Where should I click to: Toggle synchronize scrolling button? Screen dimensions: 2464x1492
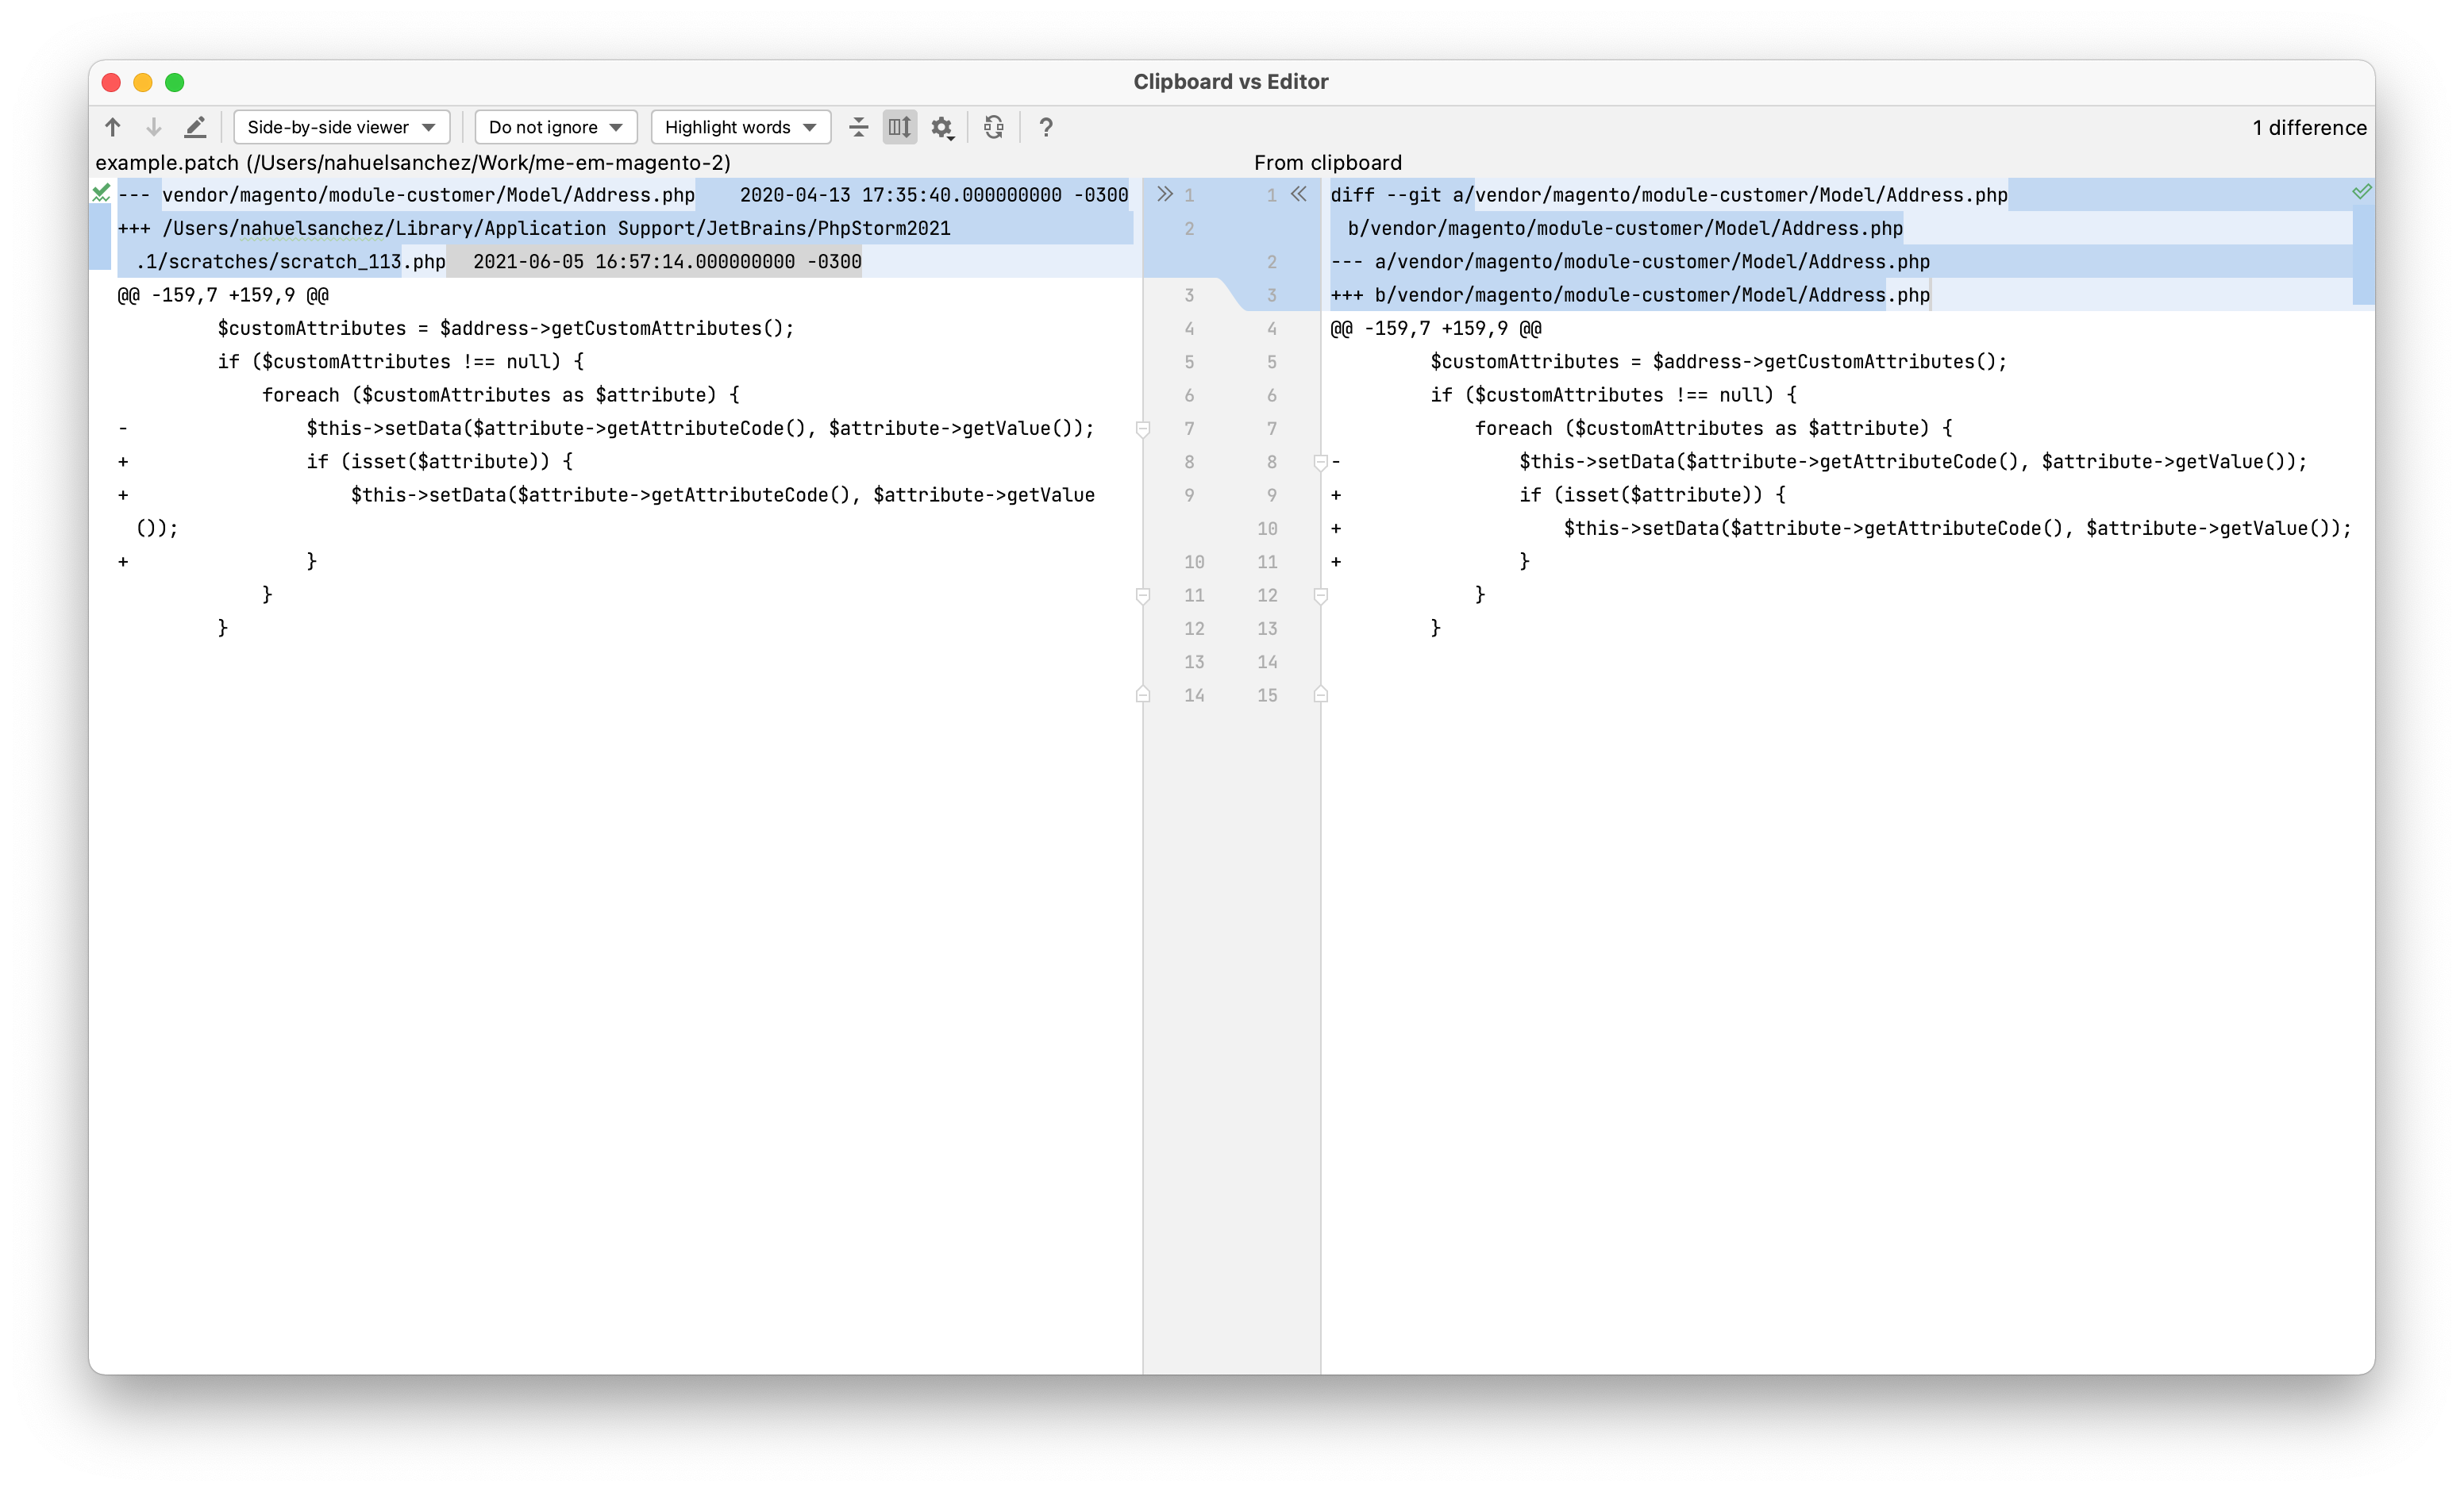pos(899,127)
